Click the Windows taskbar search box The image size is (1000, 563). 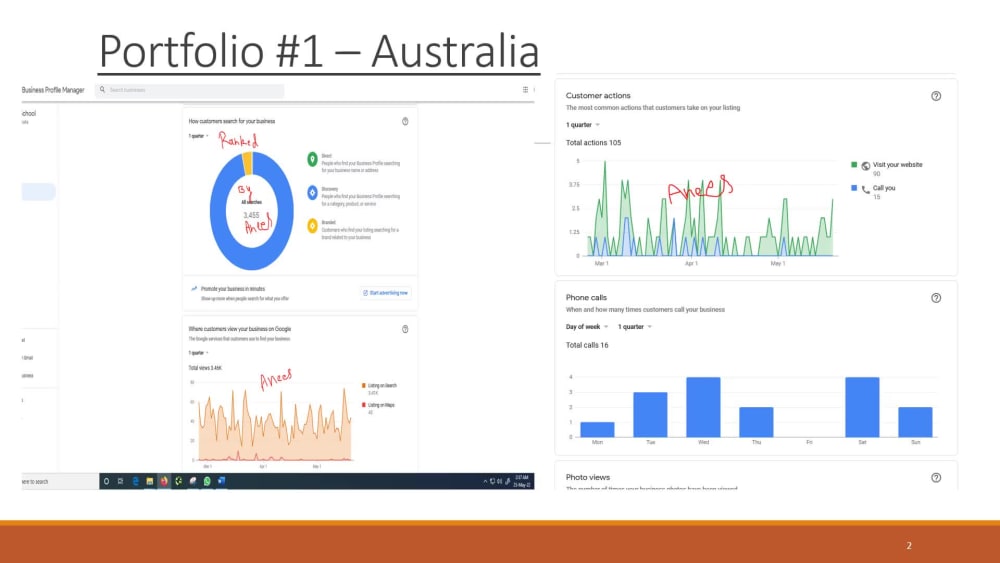coord(60,481)
